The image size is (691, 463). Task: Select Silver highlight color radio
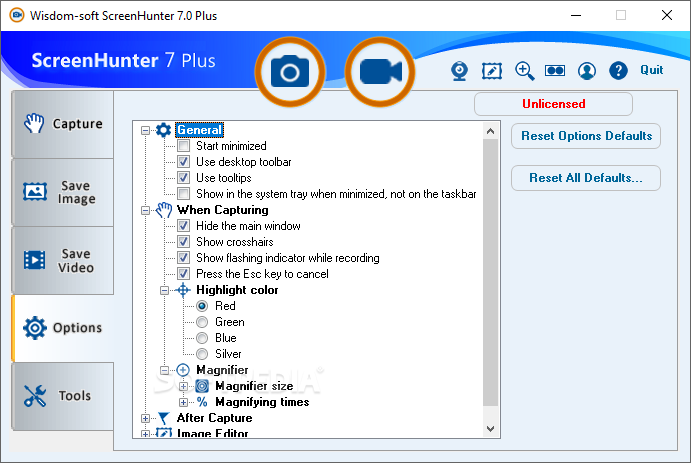(x=202, y=354)
